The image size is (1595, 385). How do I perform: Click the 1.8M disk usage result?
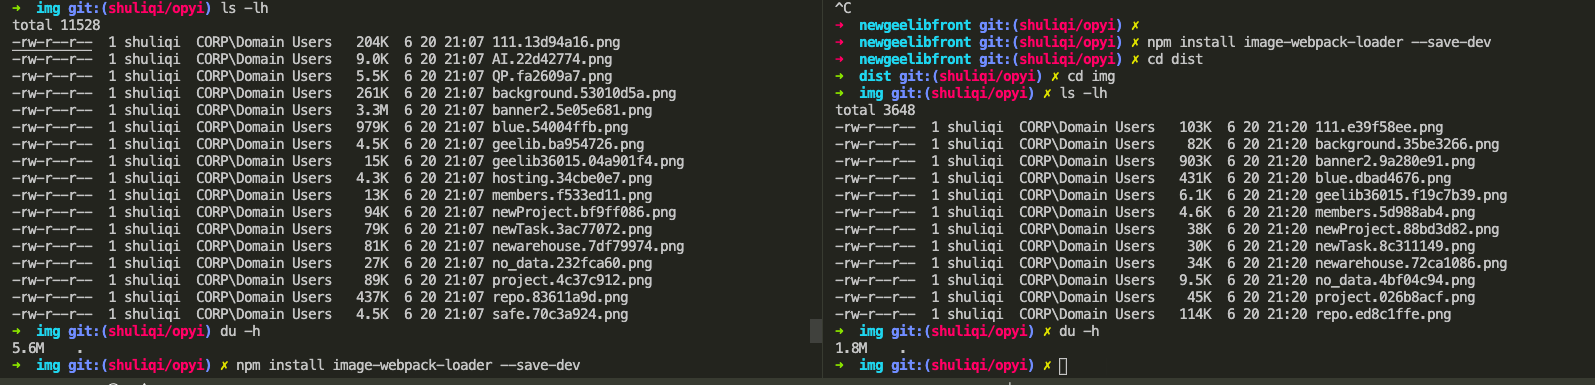(x=851, y=348)
